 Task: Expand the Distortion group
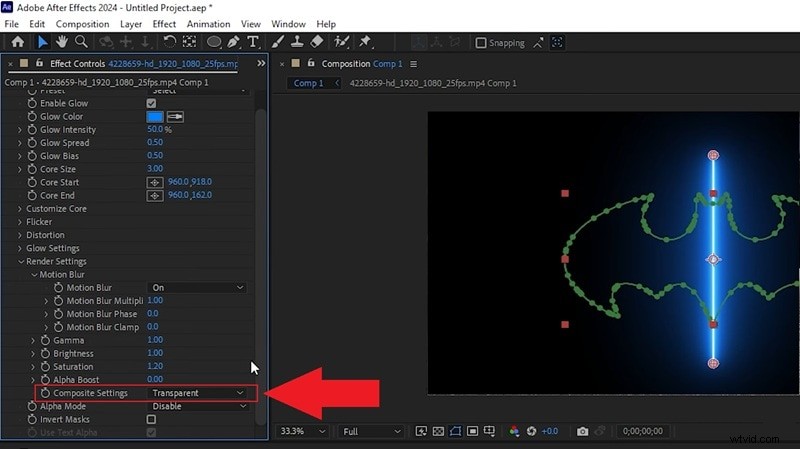[20, 235]
